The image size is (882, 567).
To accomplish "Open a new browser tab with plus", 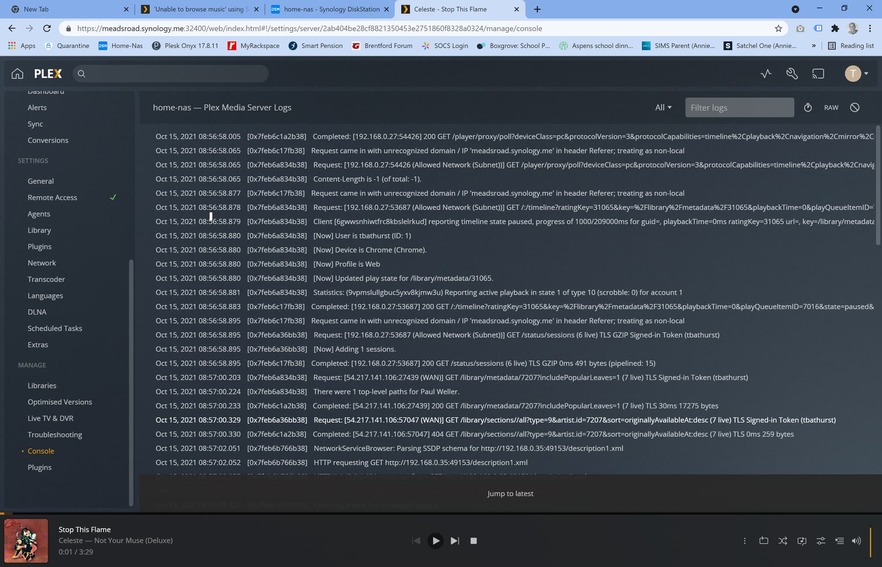I will [537, 9].
